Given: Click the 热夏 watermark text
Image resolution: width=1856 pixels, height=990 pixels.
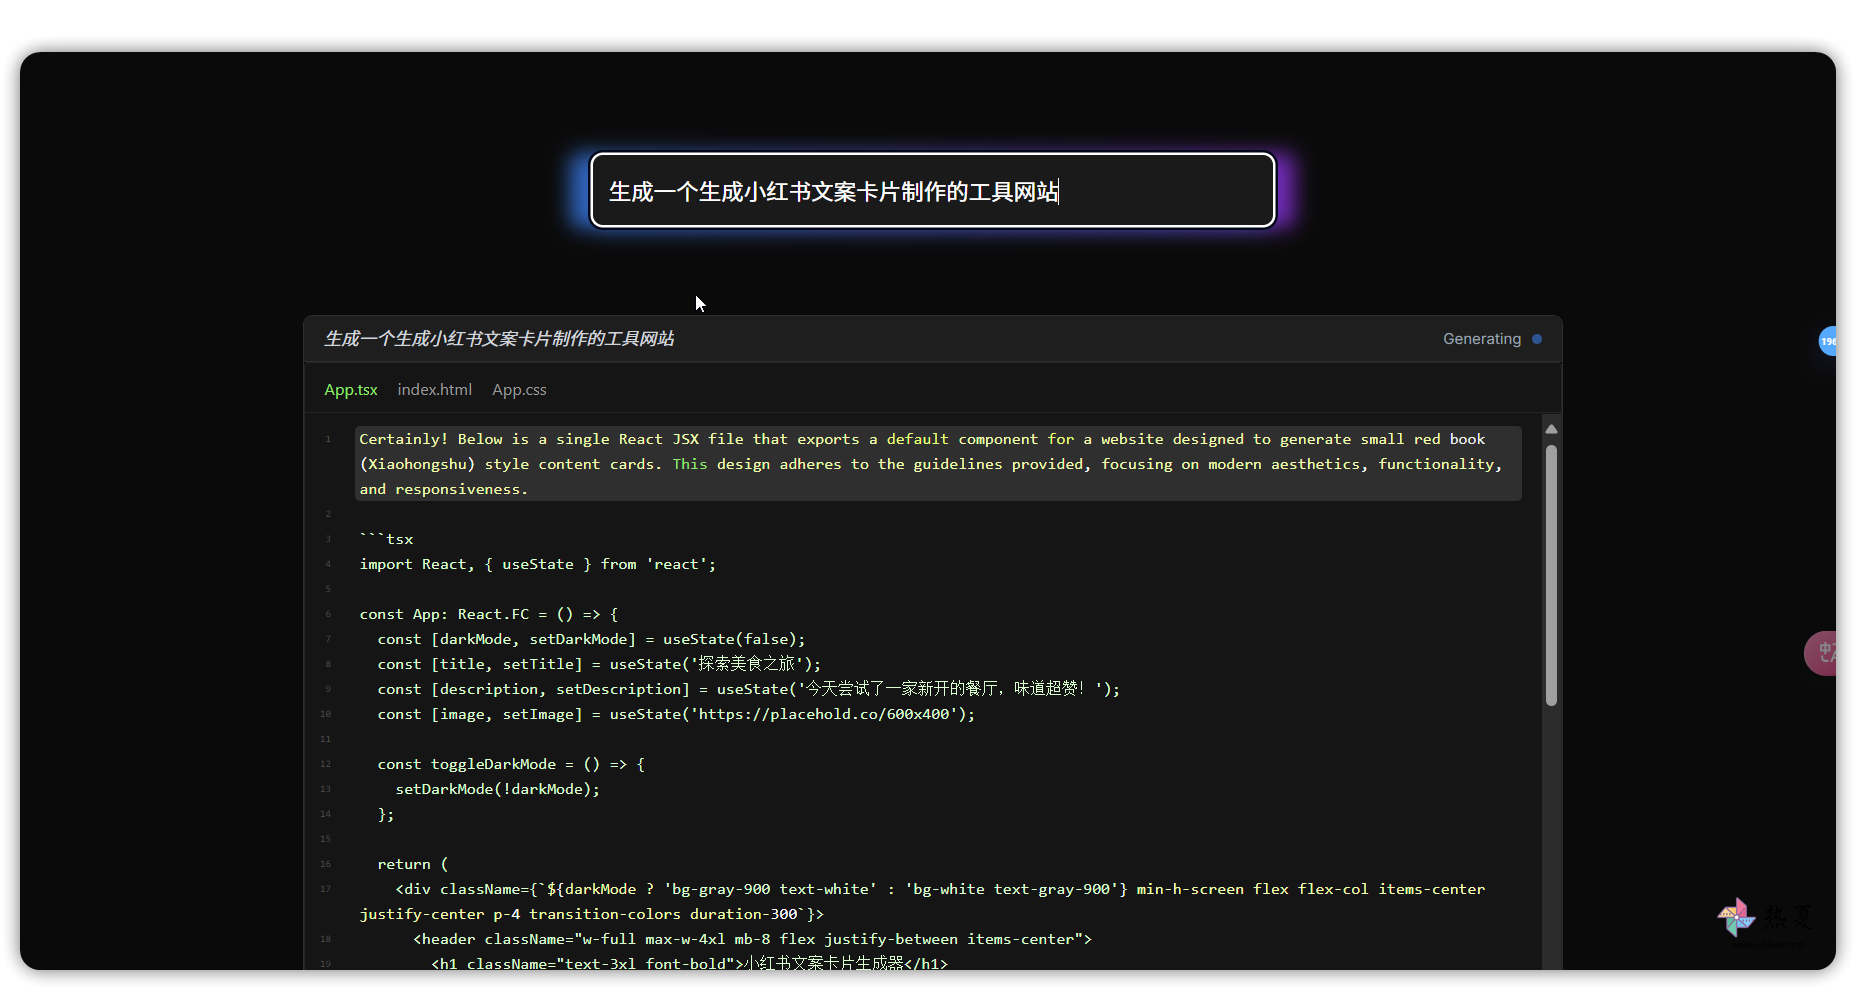Looking at the screenshot, I should point(1787,917).
